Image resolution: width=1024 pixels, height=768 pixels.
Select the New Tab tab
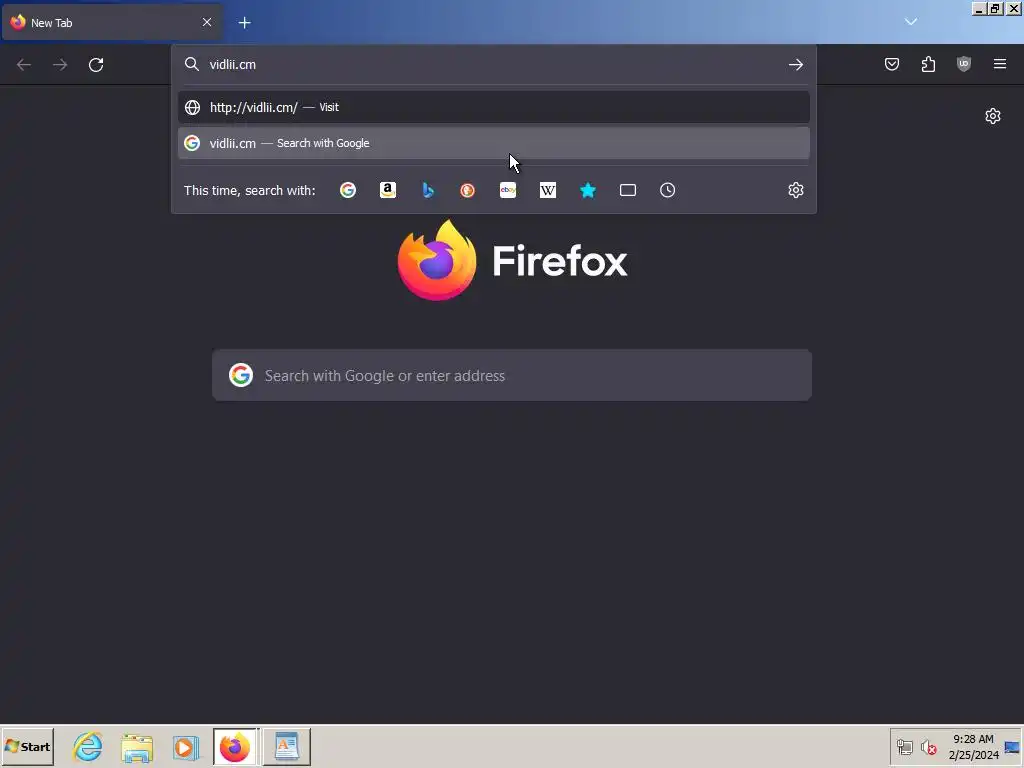[112, 23]
